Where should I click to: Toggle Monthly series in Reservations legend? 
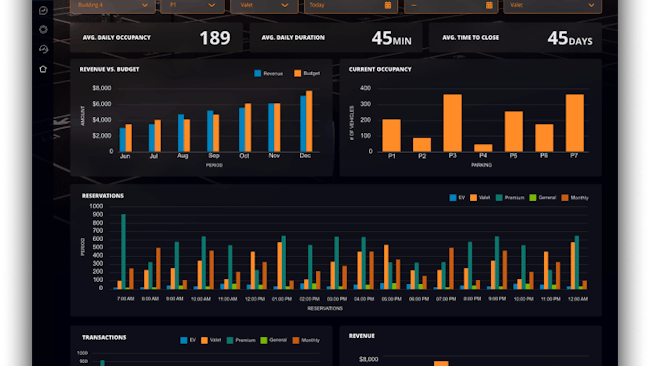575,198
